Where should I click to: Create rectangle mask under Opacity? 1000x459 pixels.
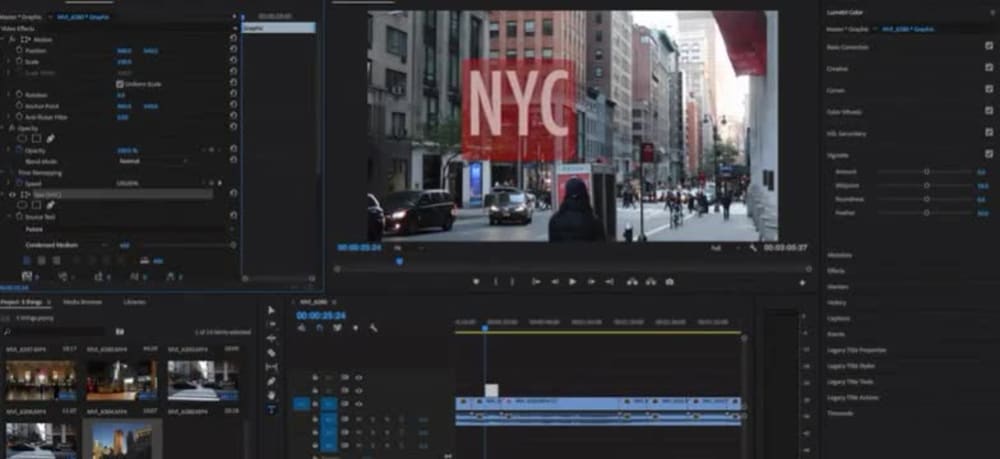point(37,138)
